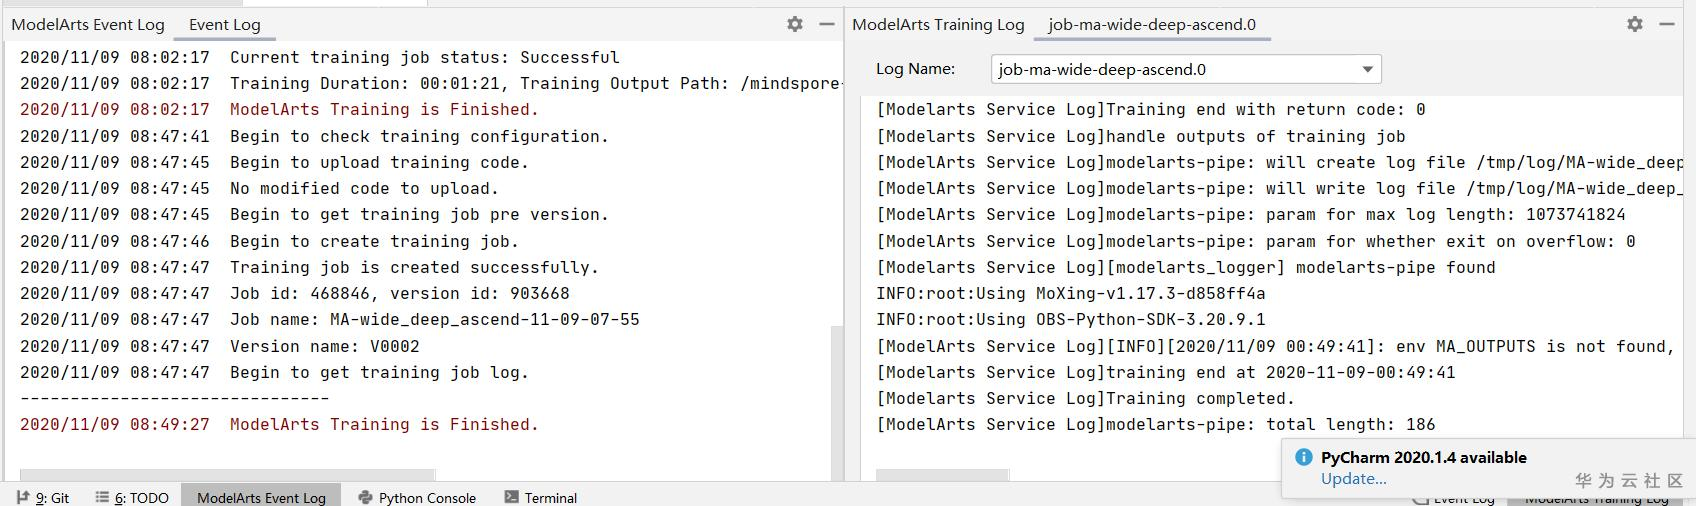The width and height of the screenshot is (1696, 506).
Task: Click the 'Version name: V0002' line
Action: pyautogui.click(x=220, y=346)
